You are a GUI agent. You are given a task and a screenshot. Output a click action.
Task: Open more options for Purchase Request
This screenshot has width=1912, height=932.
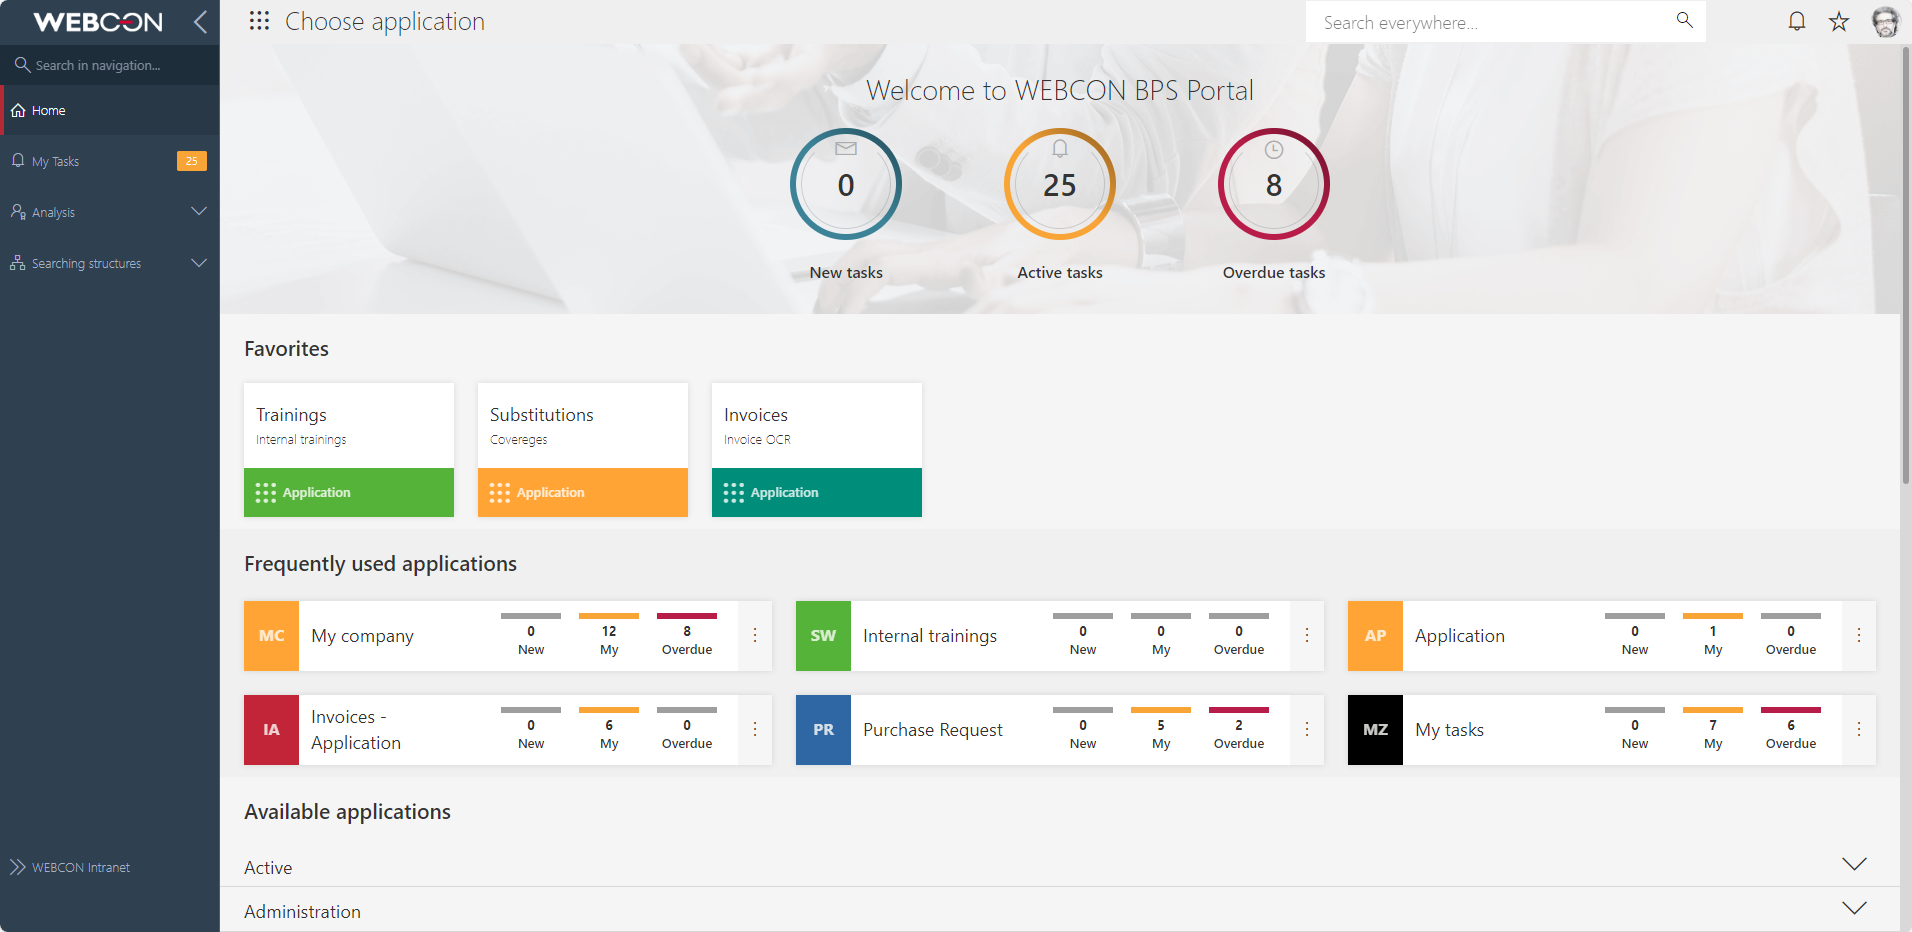pyautogui.click(x=1307, y=730)
